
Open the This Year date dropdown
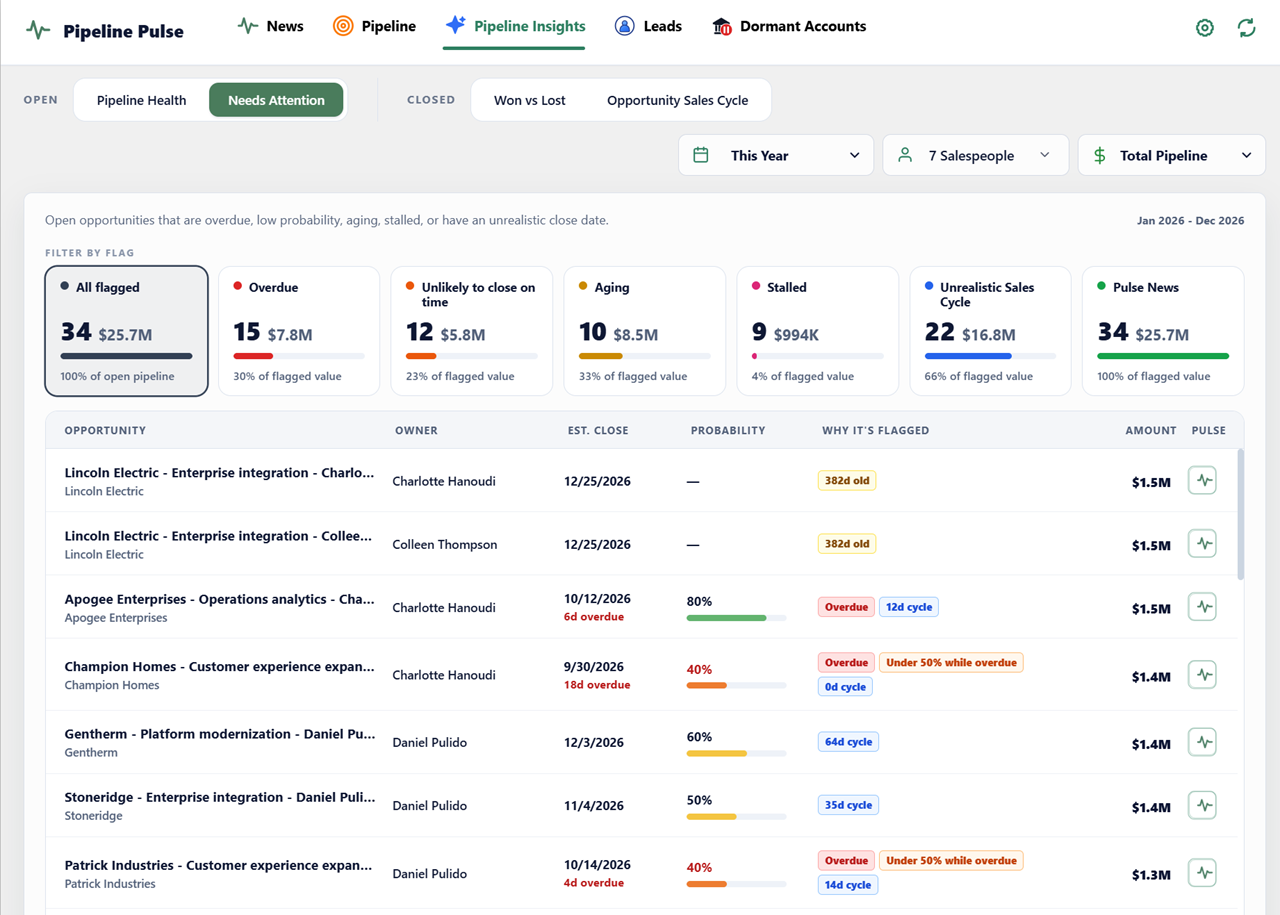[x=776, y=155]
